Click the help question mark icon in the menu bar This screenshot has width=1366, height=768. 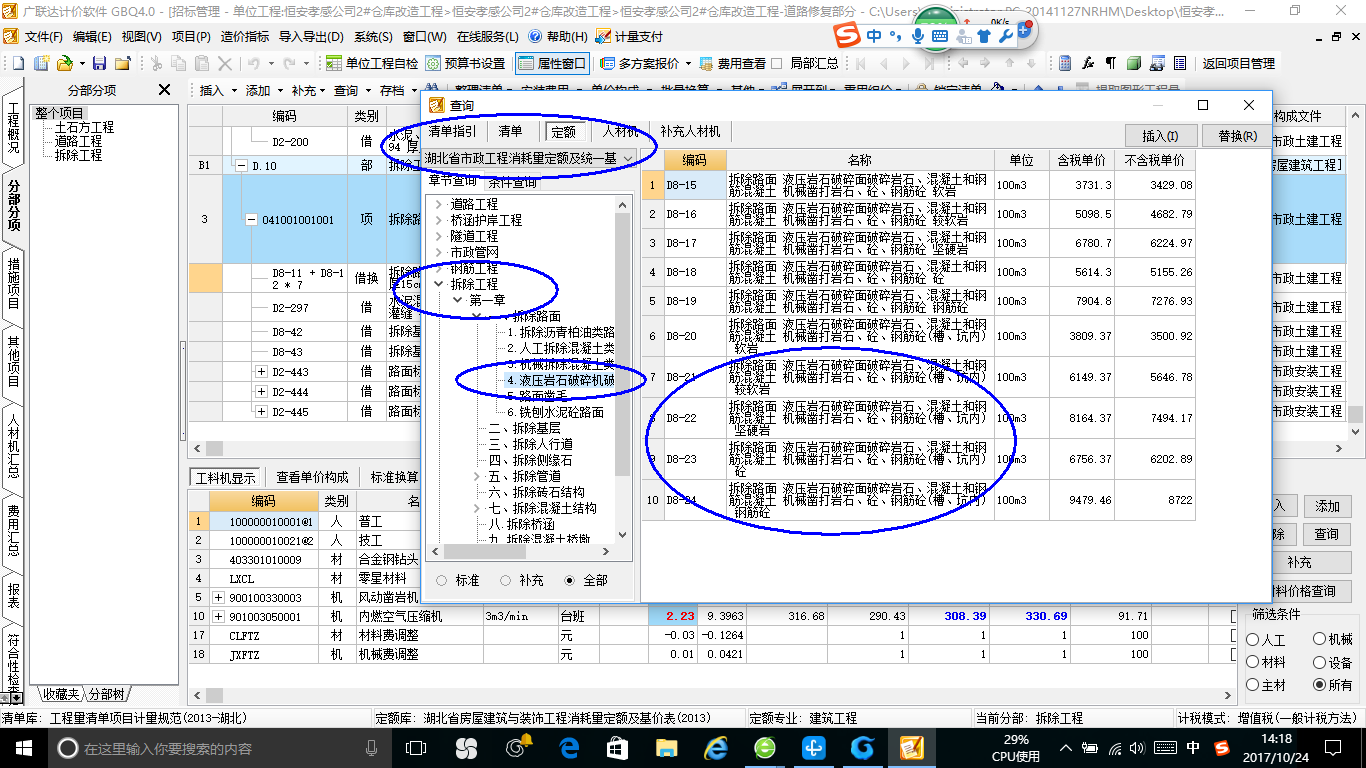(536, 36)
